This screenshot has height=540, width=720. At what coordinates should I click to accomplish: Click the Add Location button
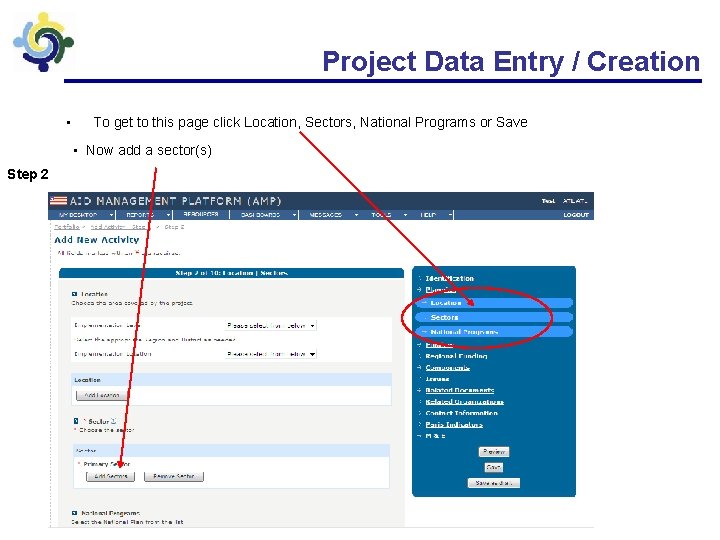101,395
